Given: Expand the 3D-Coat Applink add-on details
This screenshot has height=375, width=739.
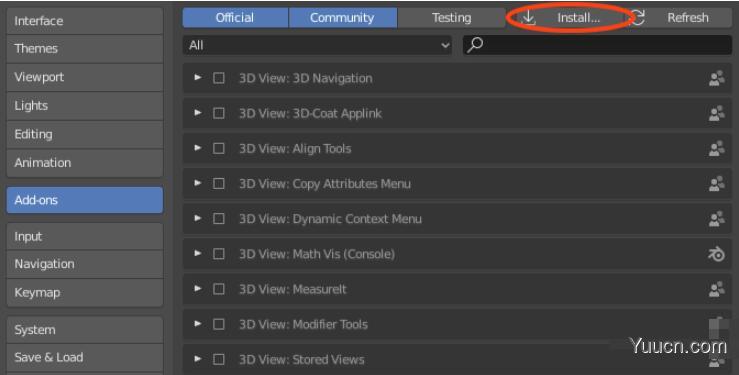Looking at the screenshot, I should [198, 113].
